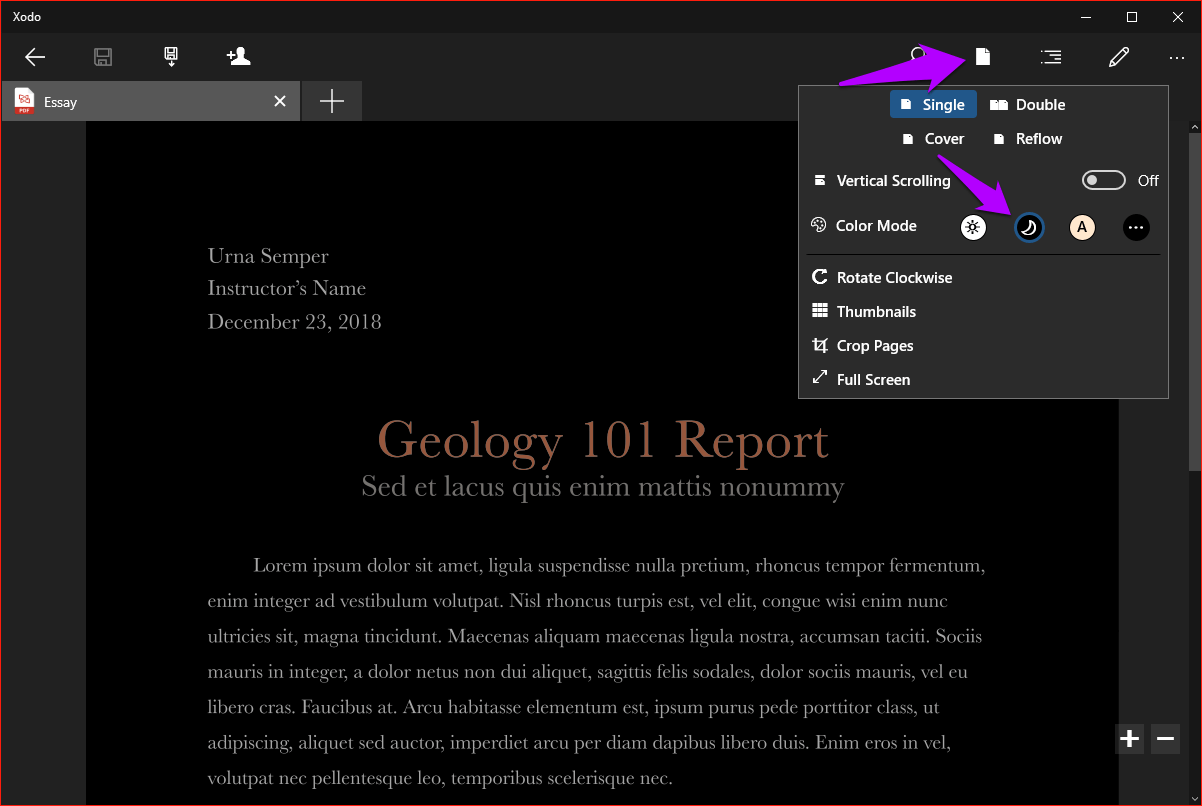Open the view mode page icon
Screen dimensions: 1202x806
click(x=983, y=57)
